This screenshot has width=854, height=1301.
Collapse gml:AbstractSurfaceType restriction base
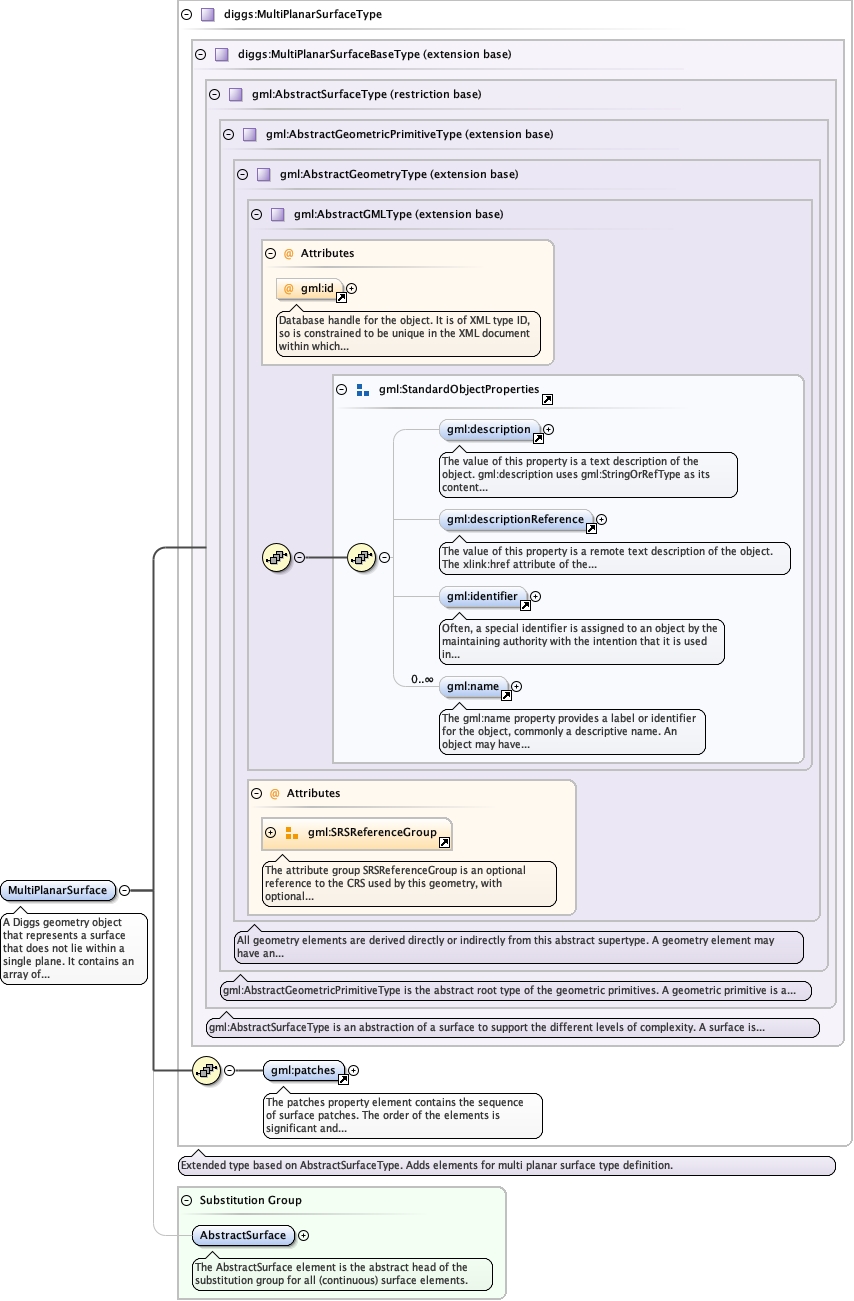coord(214,94)
